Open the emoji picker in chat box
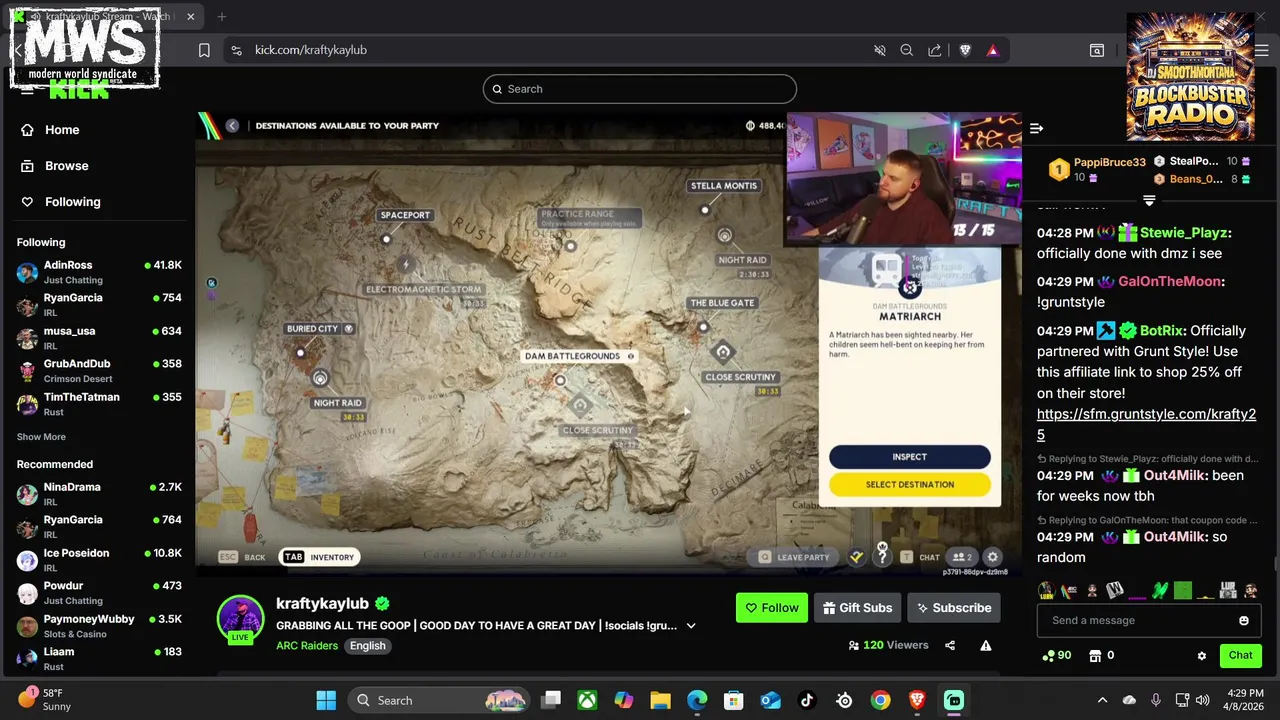1280x720 pixels. (1244, 621)
